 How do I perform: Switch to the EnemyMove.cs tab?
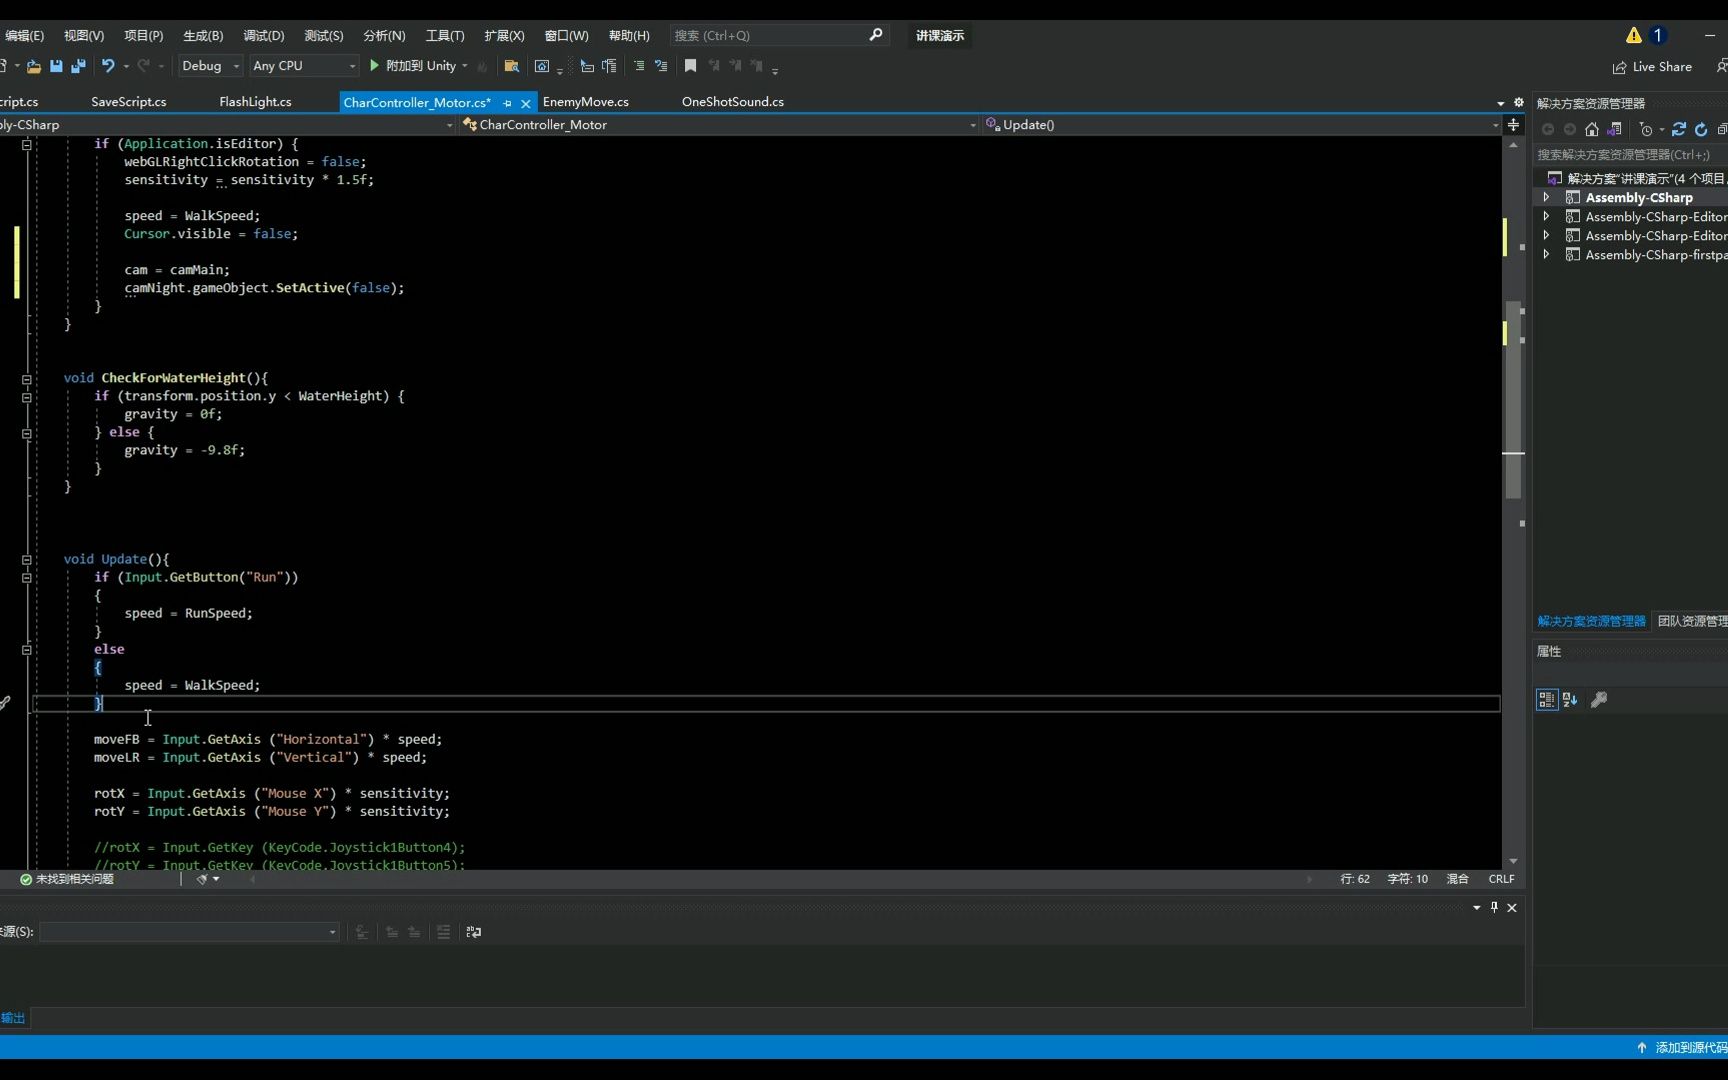pyautogui.click(x=586, y=101)
